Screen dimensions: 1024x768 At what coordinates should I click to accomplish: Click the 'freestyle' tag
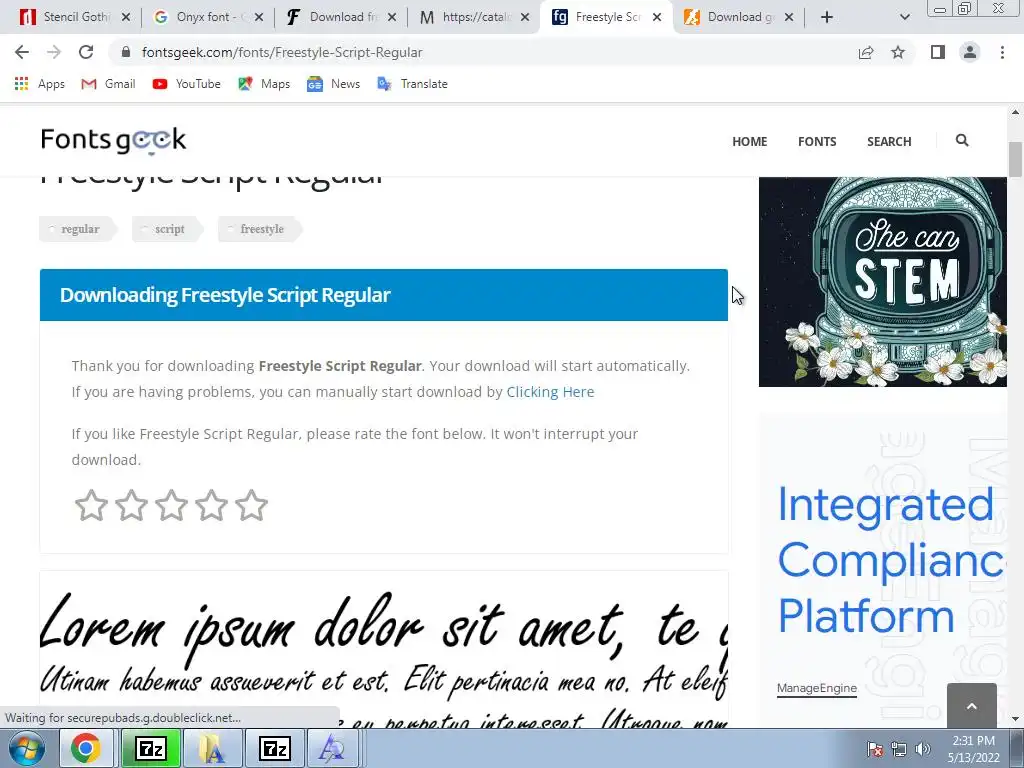(259, 229)
